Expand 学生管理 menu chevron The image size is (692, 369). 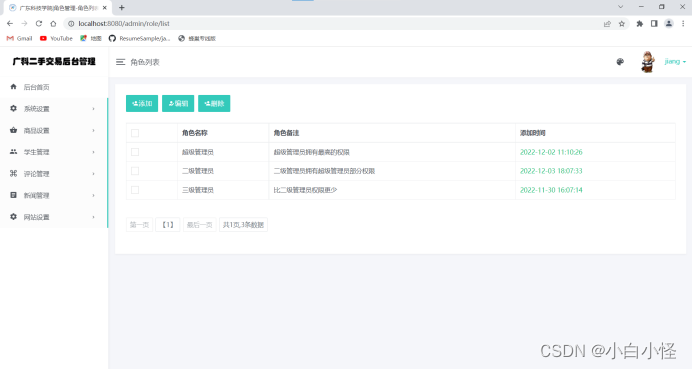tap(93, 152)
